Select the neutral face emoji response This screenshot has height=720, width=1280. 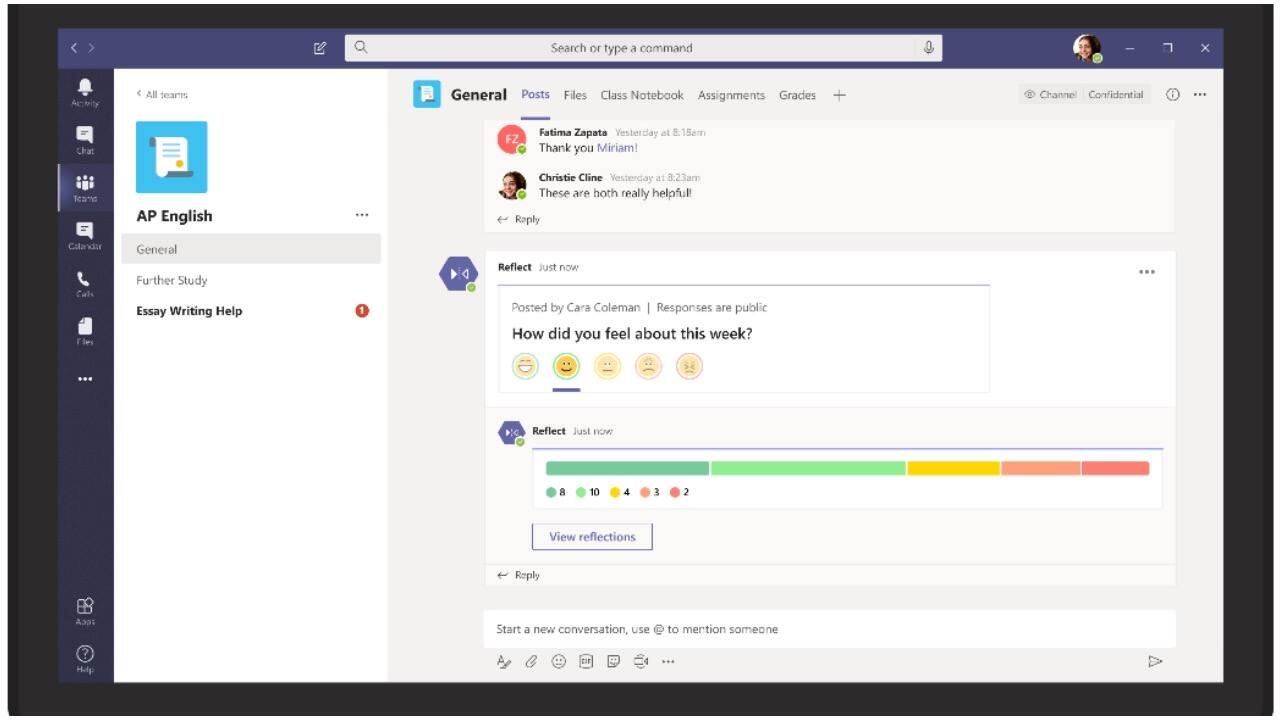click(x=608, y=367)
